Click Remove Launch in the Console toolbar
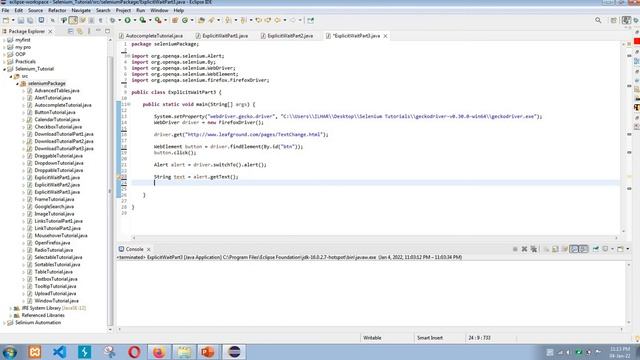 click(x=524, y=249)
